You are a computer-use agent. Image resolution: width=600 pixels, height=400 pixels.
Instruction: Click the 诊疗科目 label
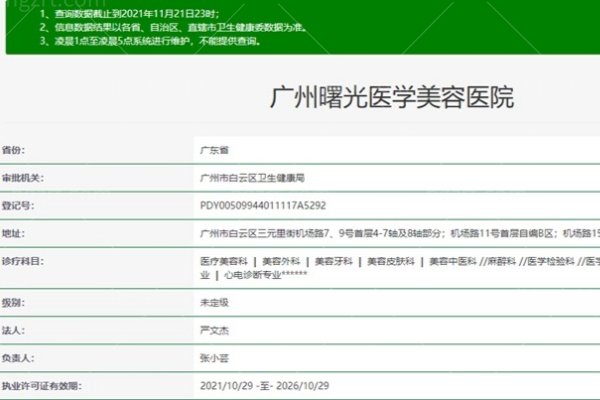(23, 261)
